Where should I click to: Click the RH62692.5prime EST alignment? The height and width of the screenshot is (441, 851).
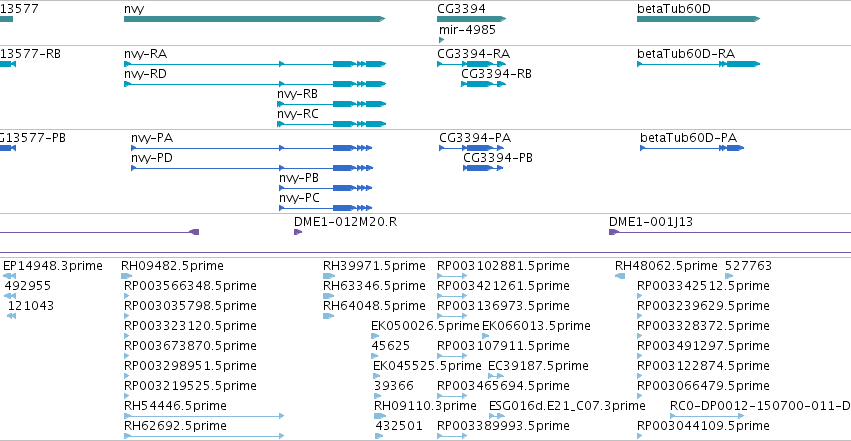(x=204, y=436)
